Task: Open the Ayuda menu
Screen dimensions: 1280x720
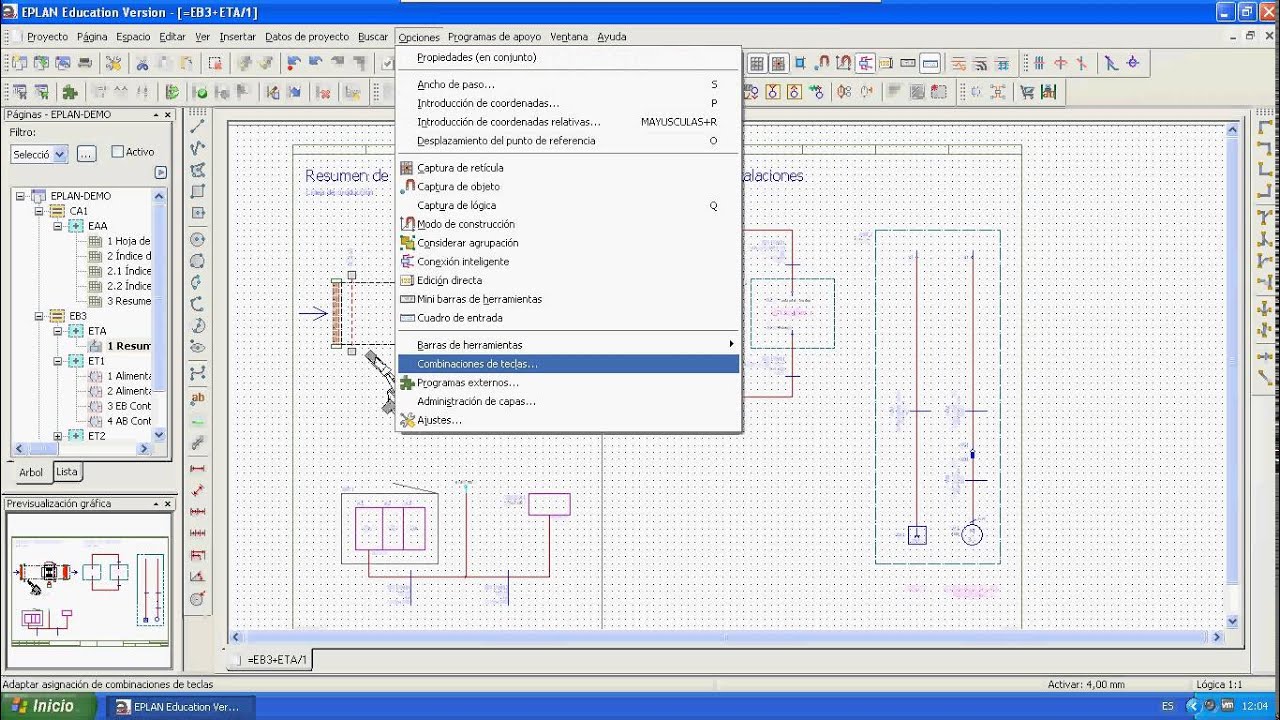Action: coord(612,37)
